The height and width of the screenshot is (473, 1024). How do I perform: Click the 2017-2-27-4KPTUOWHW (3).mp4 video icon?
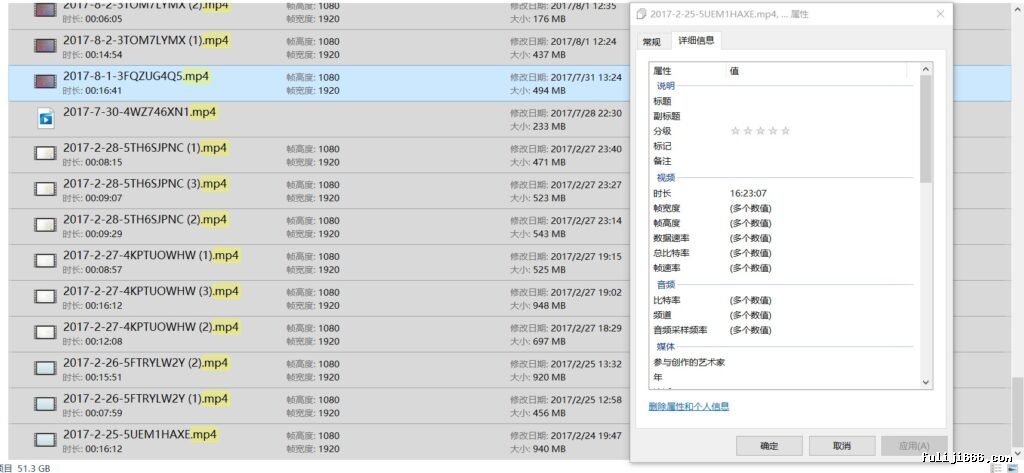[x=44, y=297]
